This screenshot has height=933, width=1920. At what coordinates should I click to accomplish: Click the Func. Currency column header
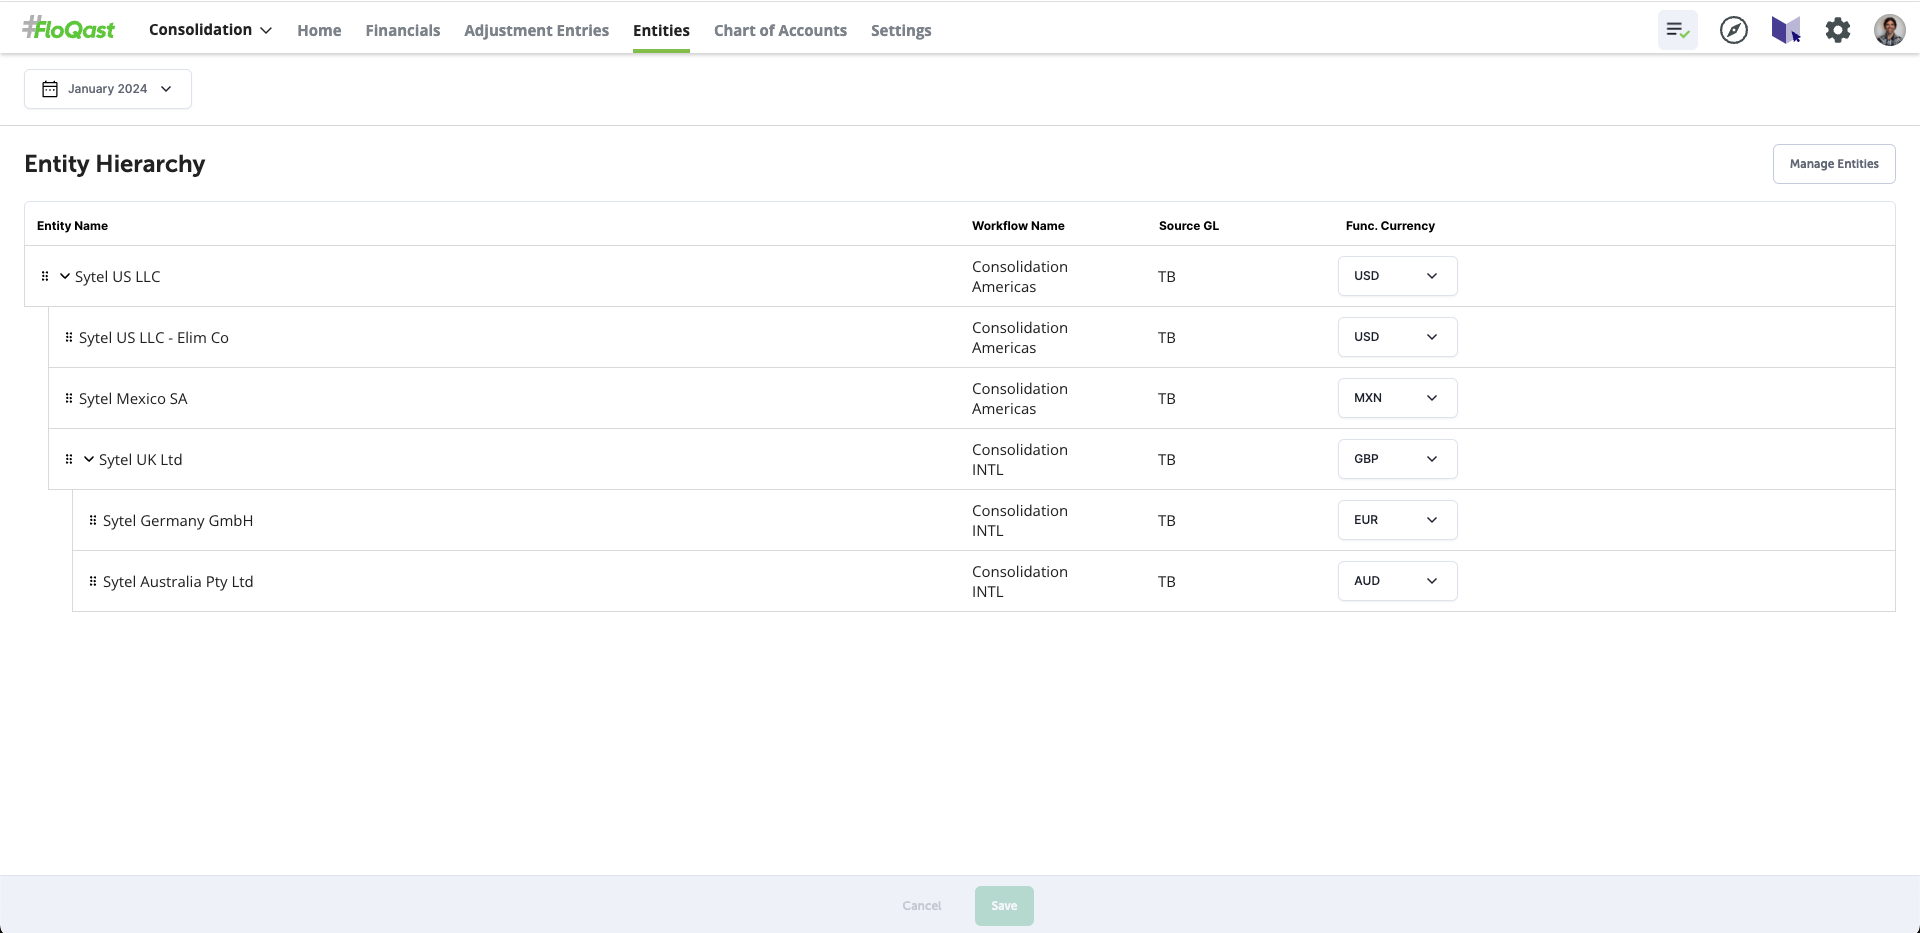1390,226
